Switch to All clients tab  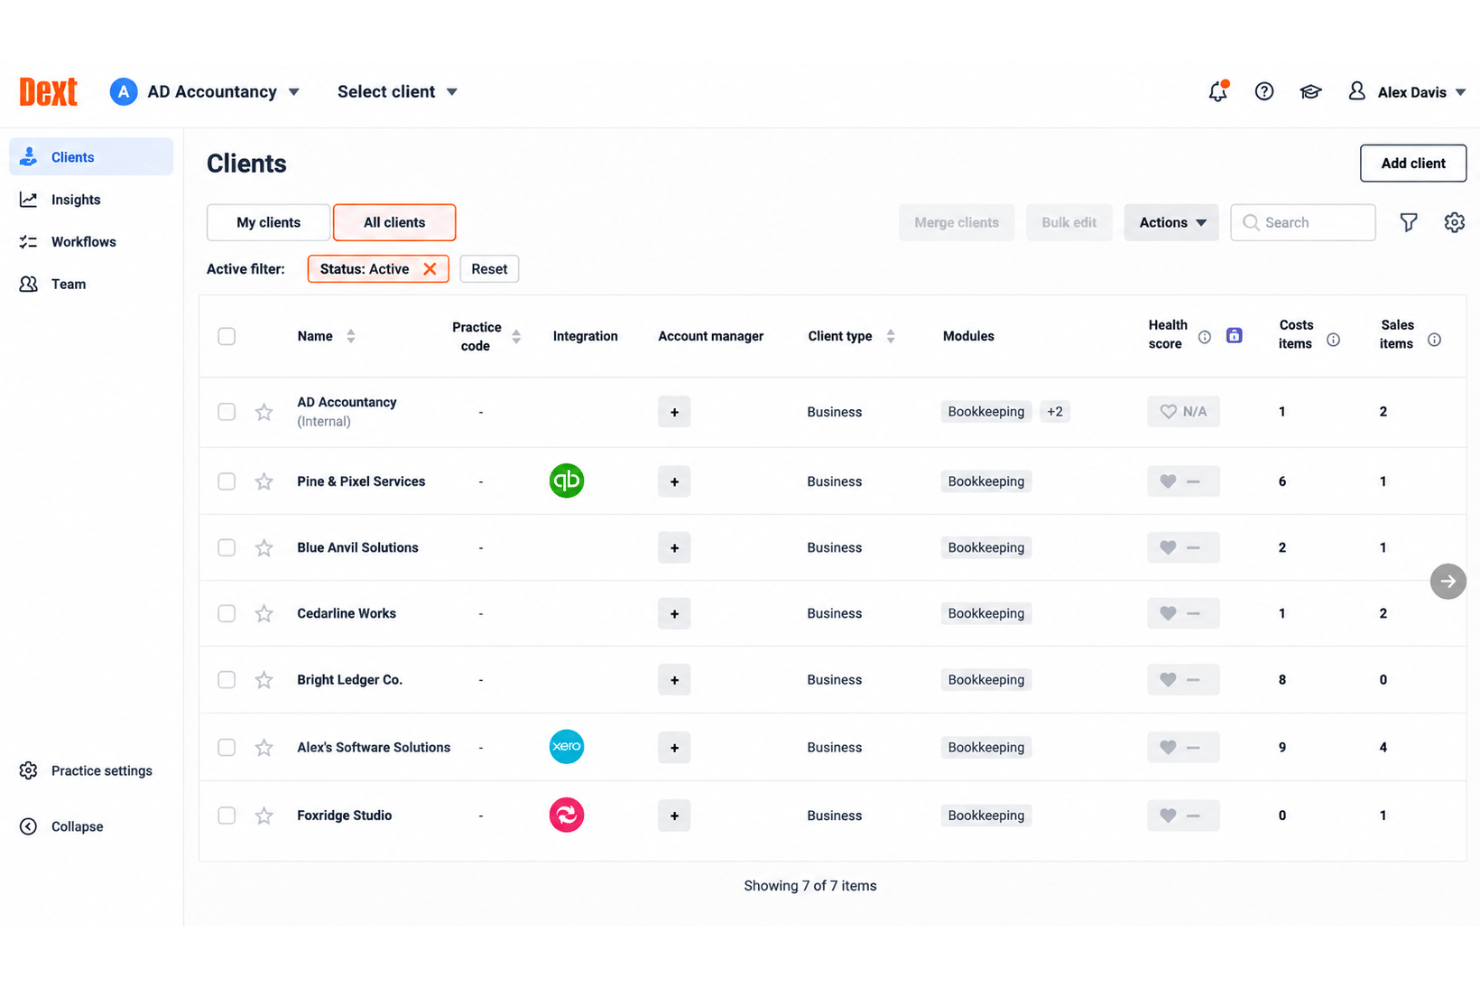point(394,222)
